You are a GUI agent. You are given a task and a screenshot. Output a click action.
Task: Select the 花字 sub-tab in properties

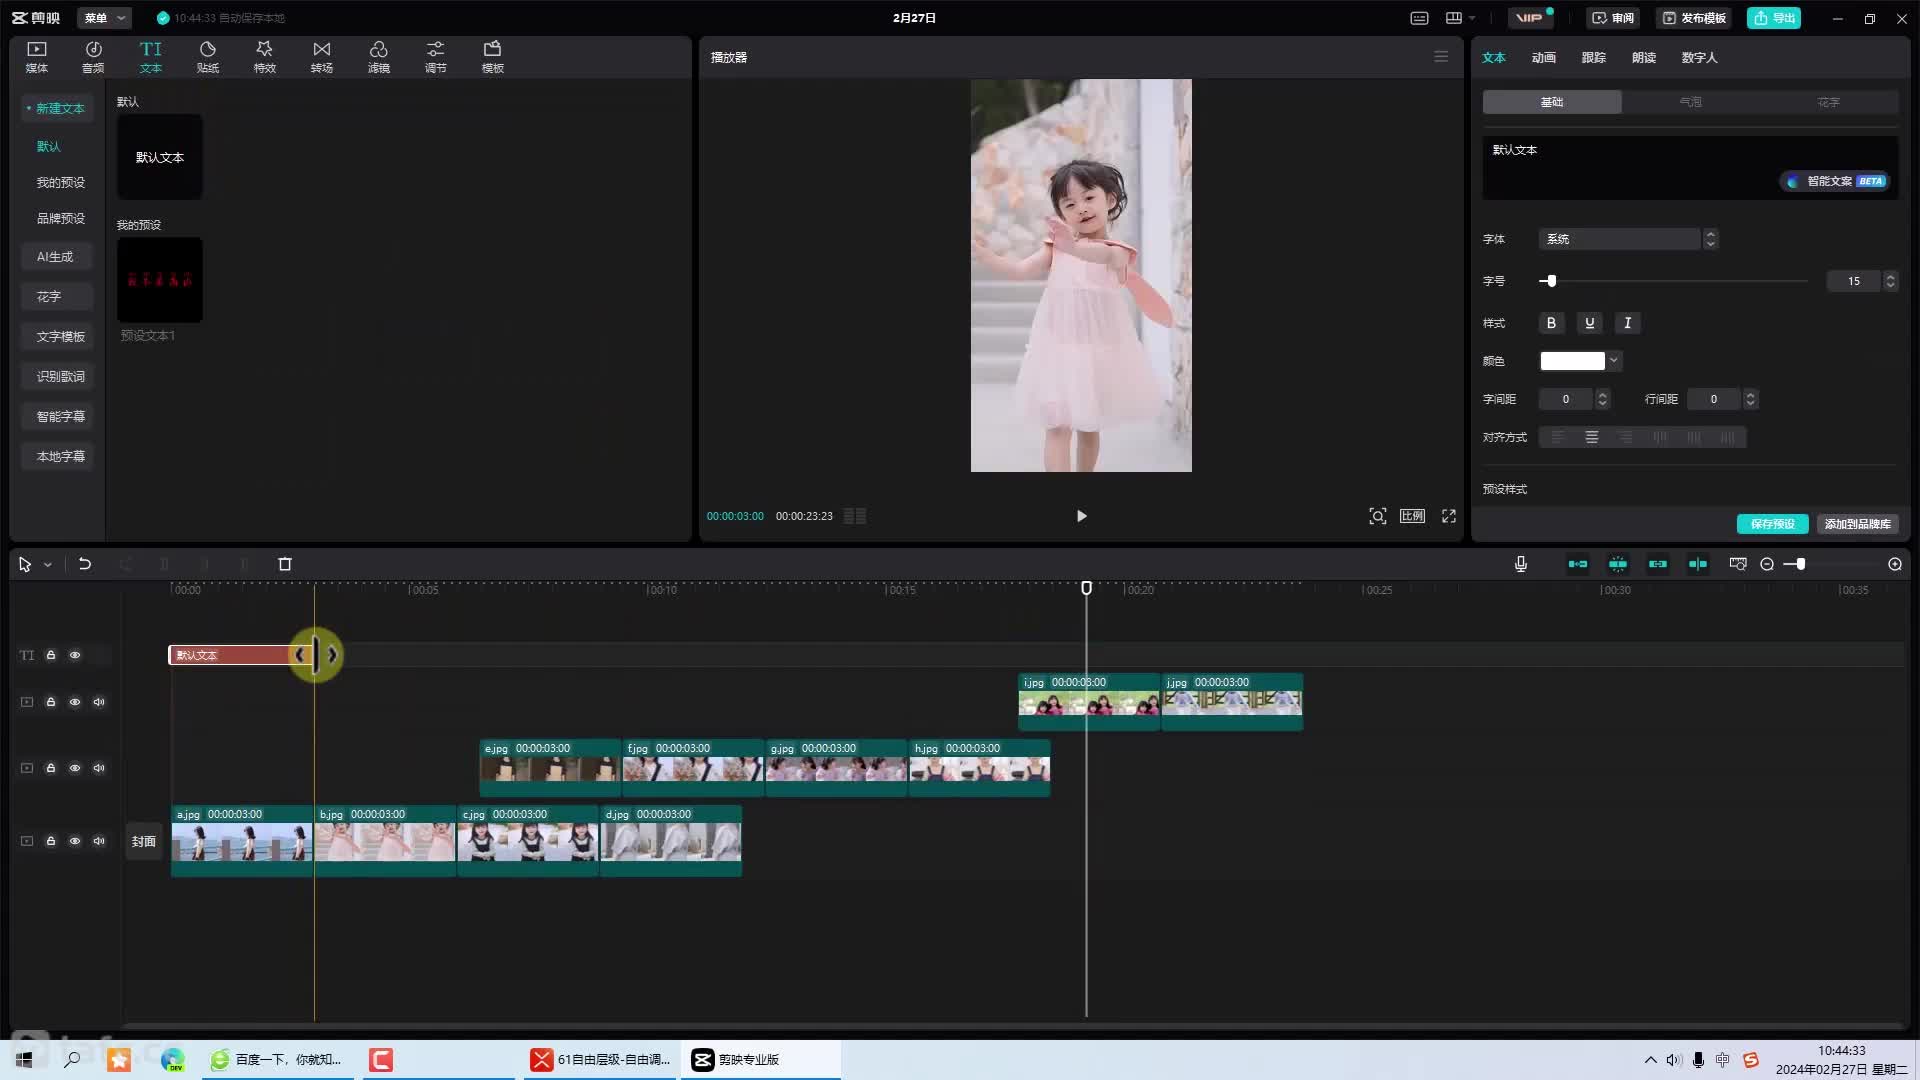[x=1829, y=102]
